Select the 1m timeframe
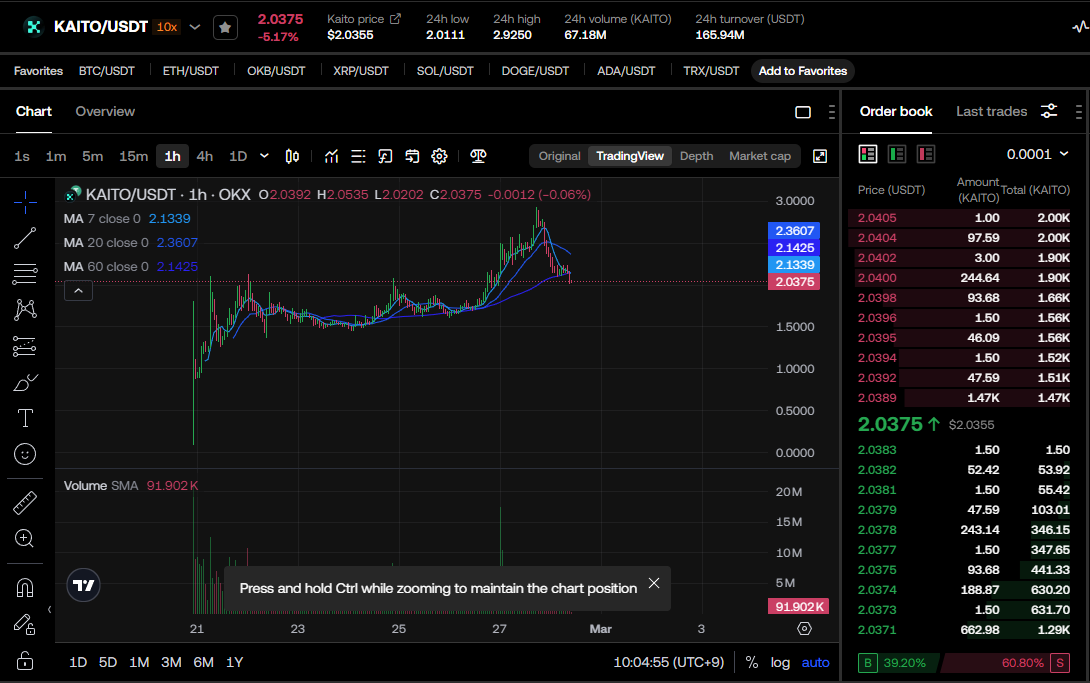The height and width of the screenshot is (683, 1090). (56, 156)
